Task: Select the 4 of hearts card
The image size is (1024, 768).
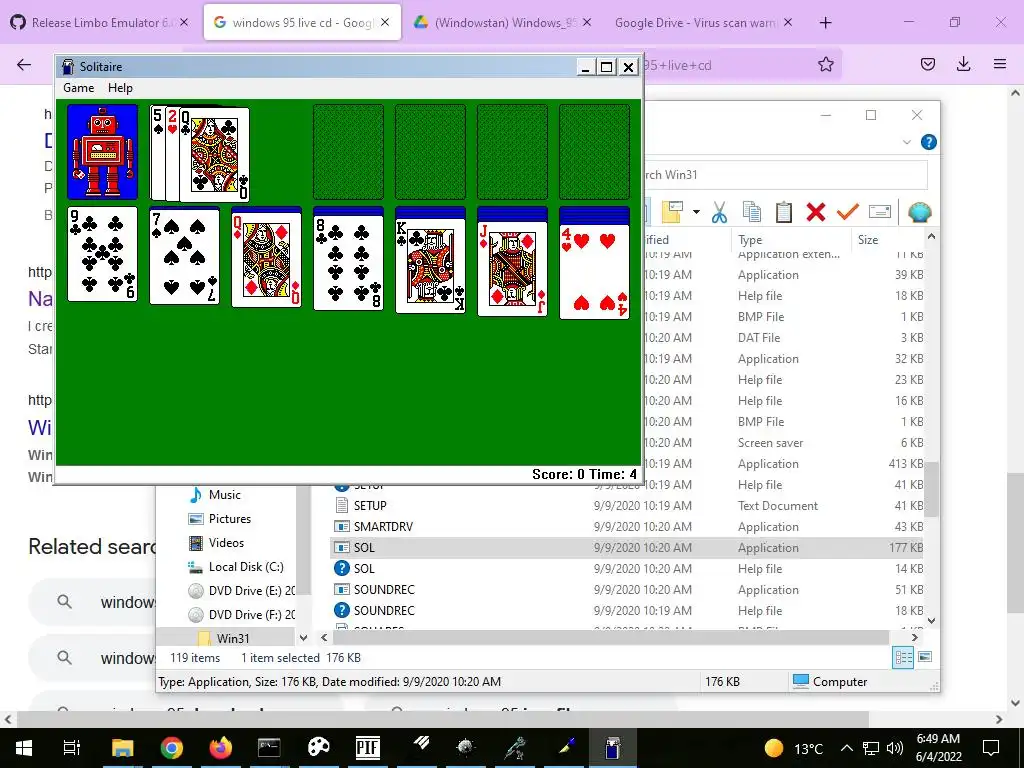Action: 594,272
